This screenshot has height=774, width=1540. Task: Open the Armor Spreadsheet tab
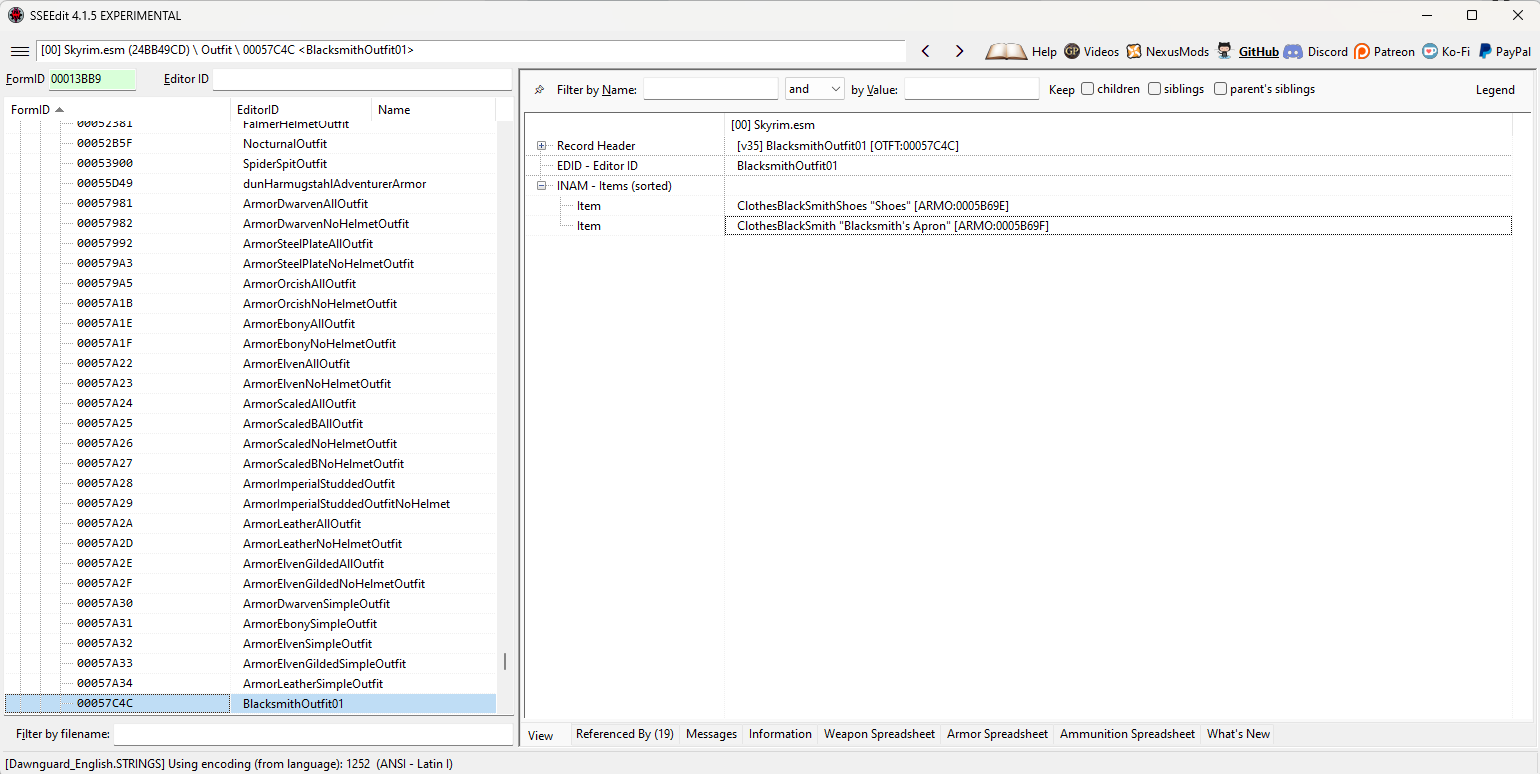coord(998,734)
